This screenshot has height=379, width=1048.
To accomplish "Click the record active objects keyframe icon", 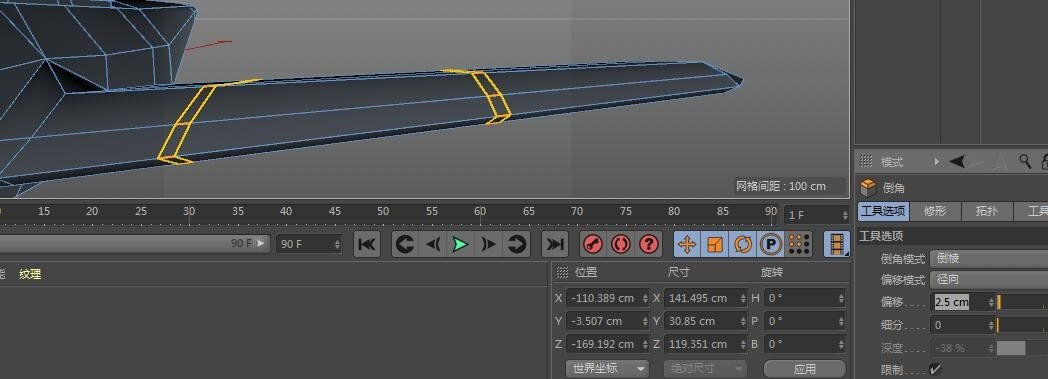I will click(592, 244).
